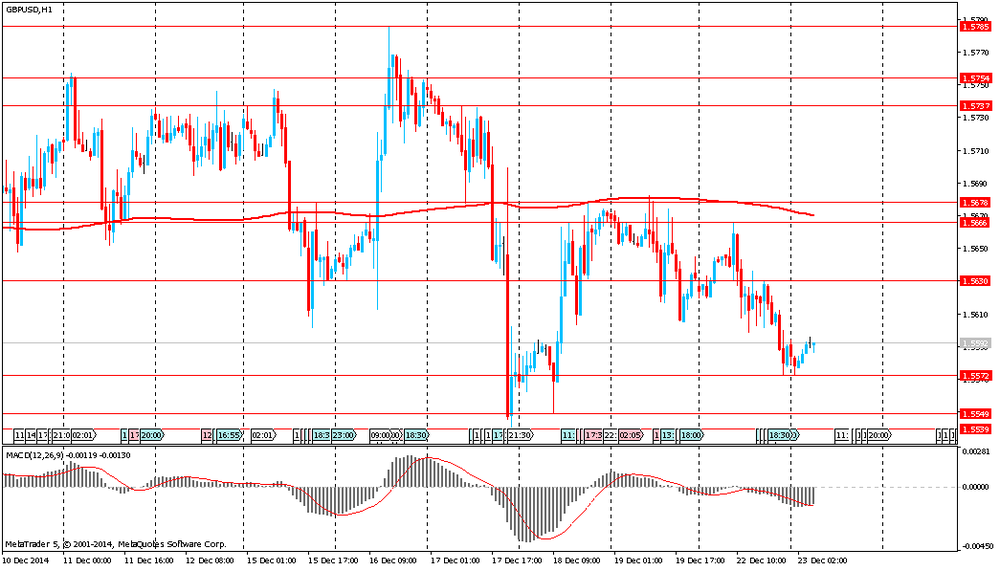Click the pink 02:05 event flag

click(x=630, y=436)
